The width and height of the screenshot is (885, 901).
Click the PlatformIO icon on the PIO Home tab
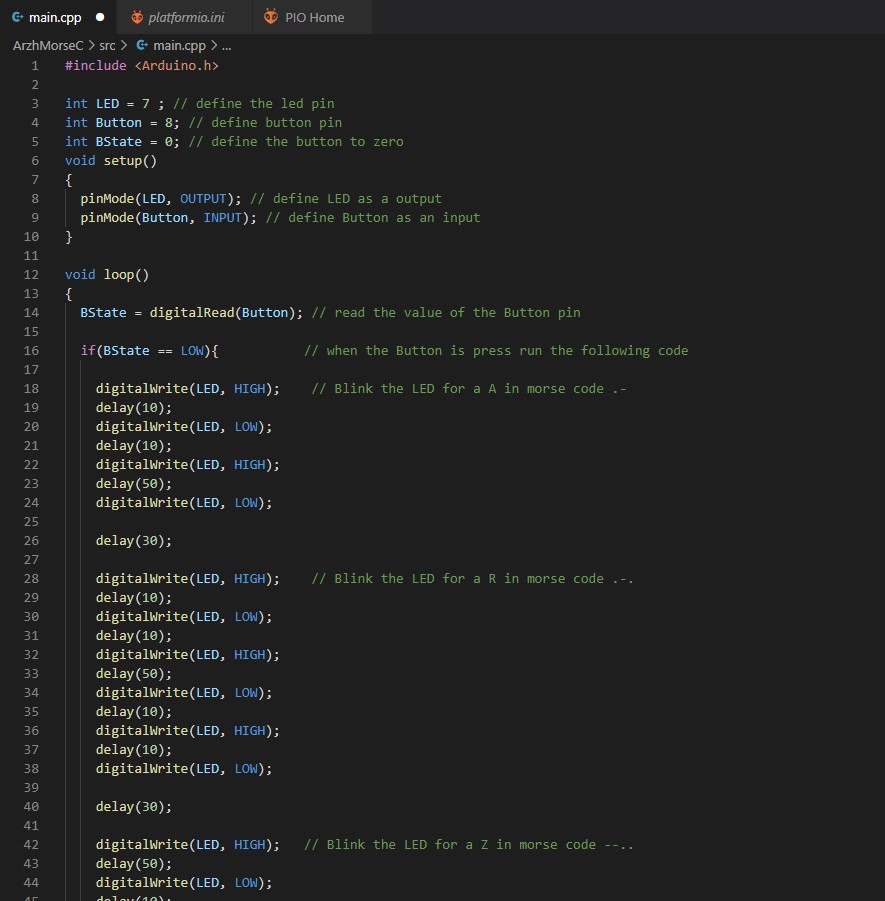[270, 16]
